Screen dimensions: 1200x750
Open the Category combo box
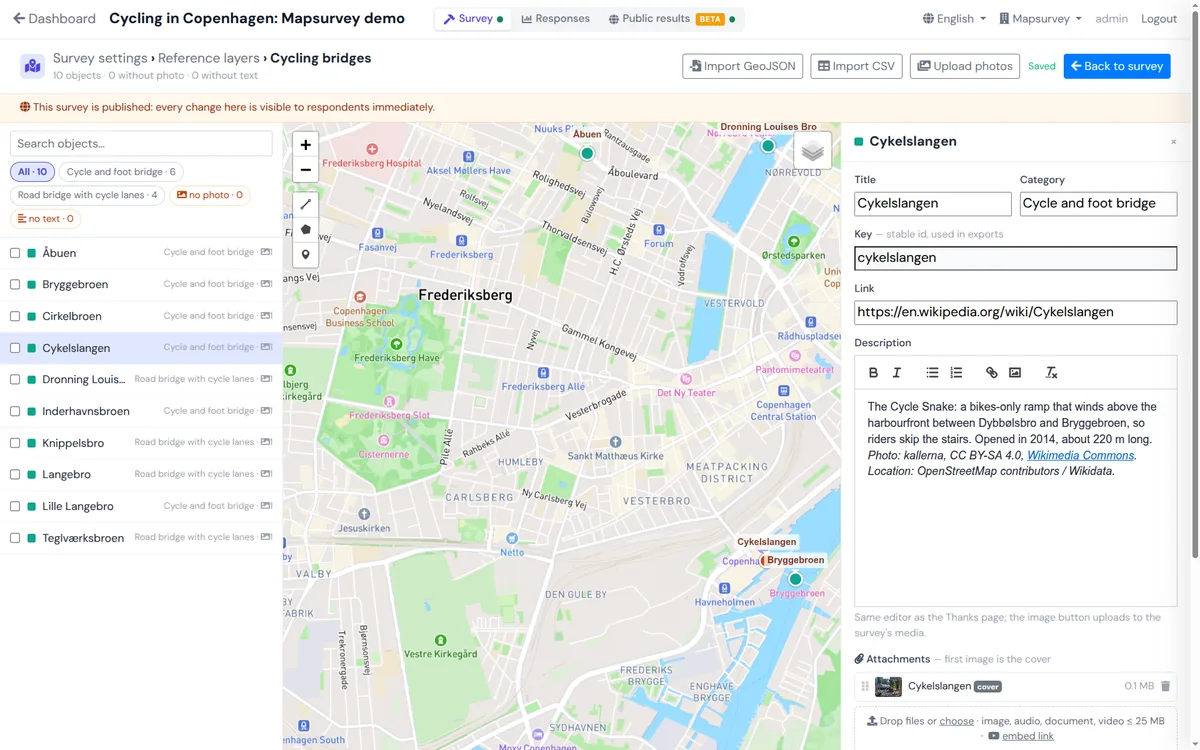(x=1098, y=203)
